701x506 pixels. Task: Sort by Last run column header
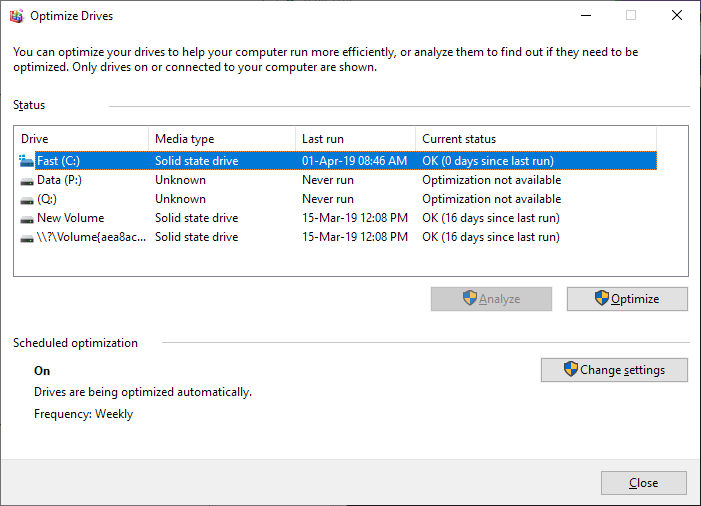355,139
